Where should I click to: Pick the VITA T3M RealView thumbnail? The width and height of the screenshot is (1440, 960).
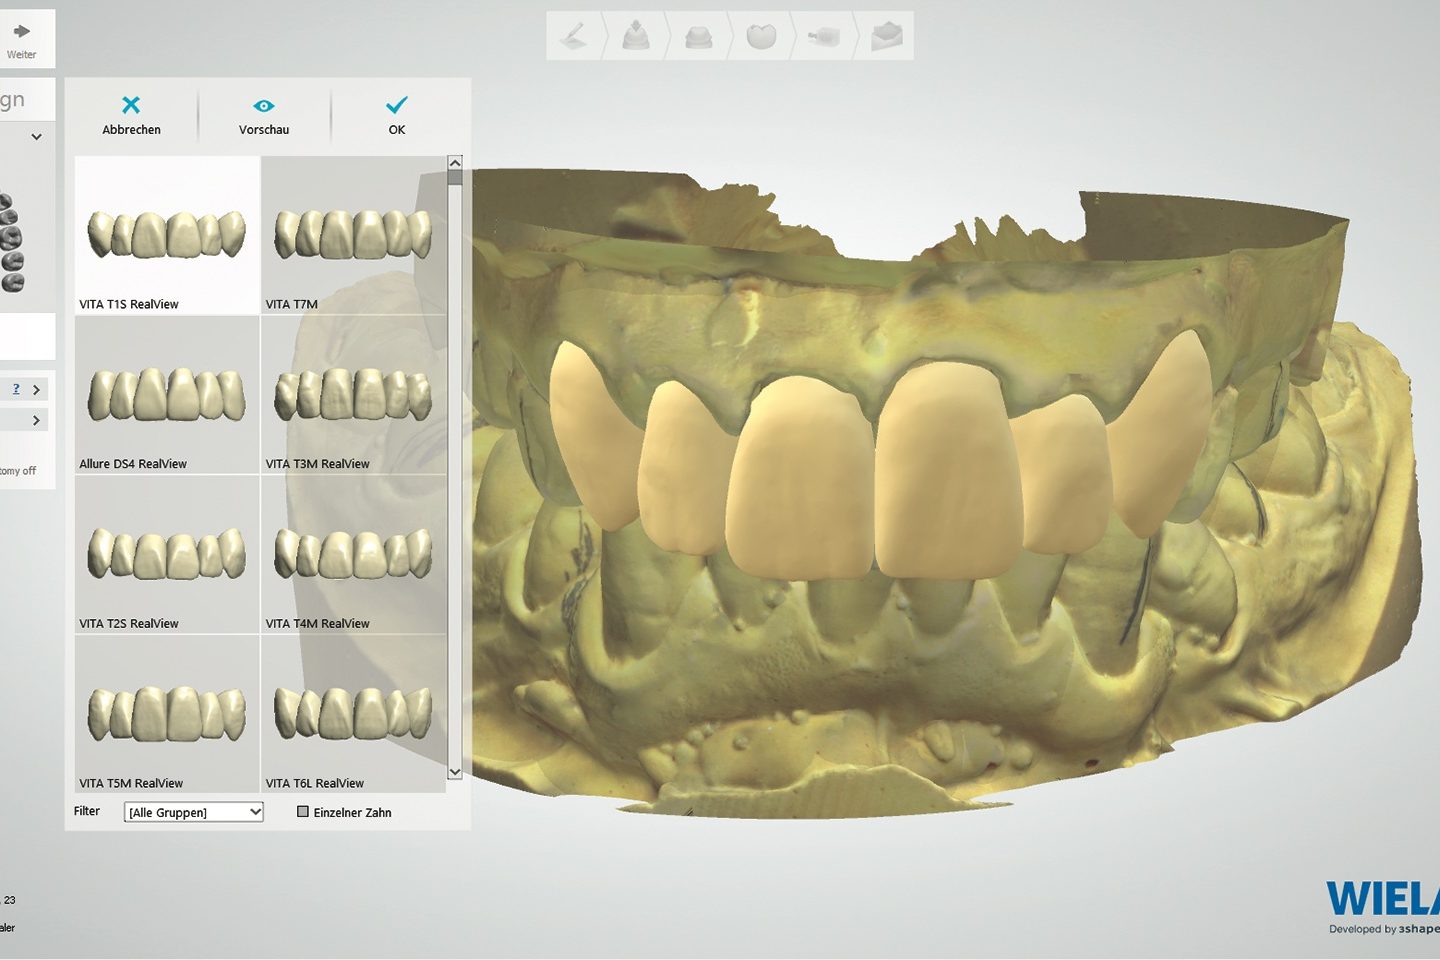pyautogui.click(x=353, y=395)
